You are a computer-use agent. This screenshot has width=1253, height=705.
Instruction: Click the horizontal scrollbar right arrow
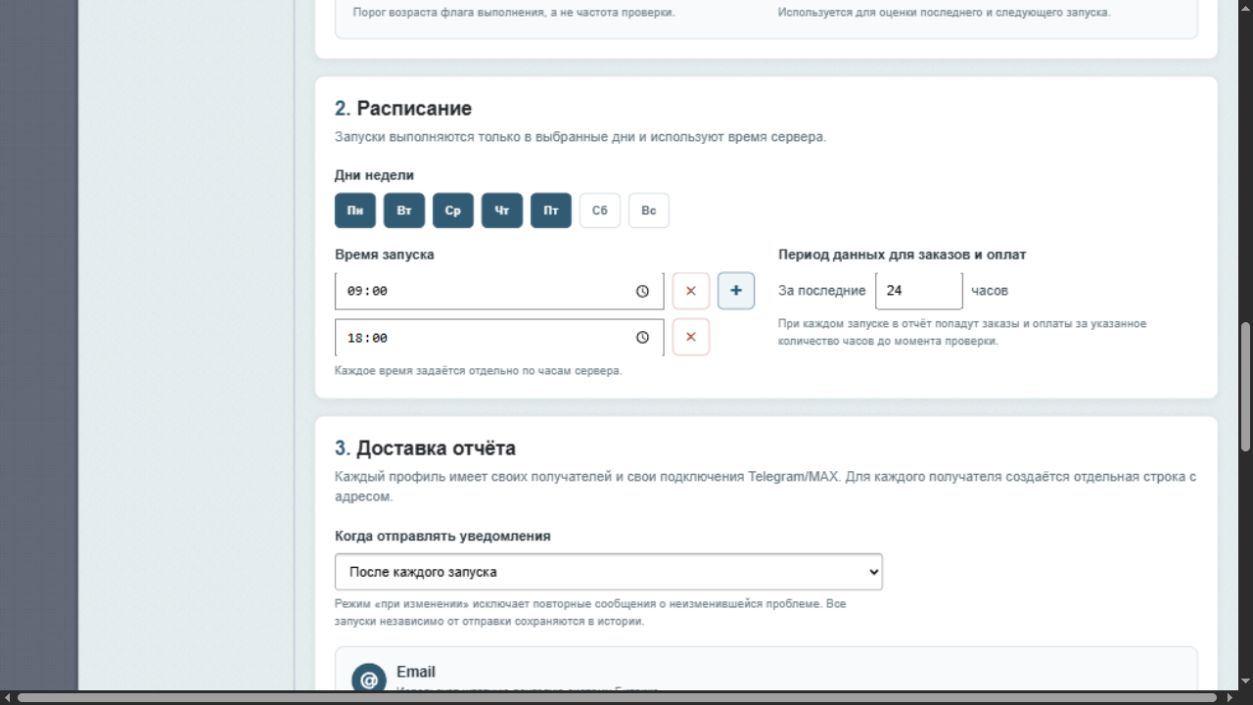pyautogui.click(x=1229, y=697)
